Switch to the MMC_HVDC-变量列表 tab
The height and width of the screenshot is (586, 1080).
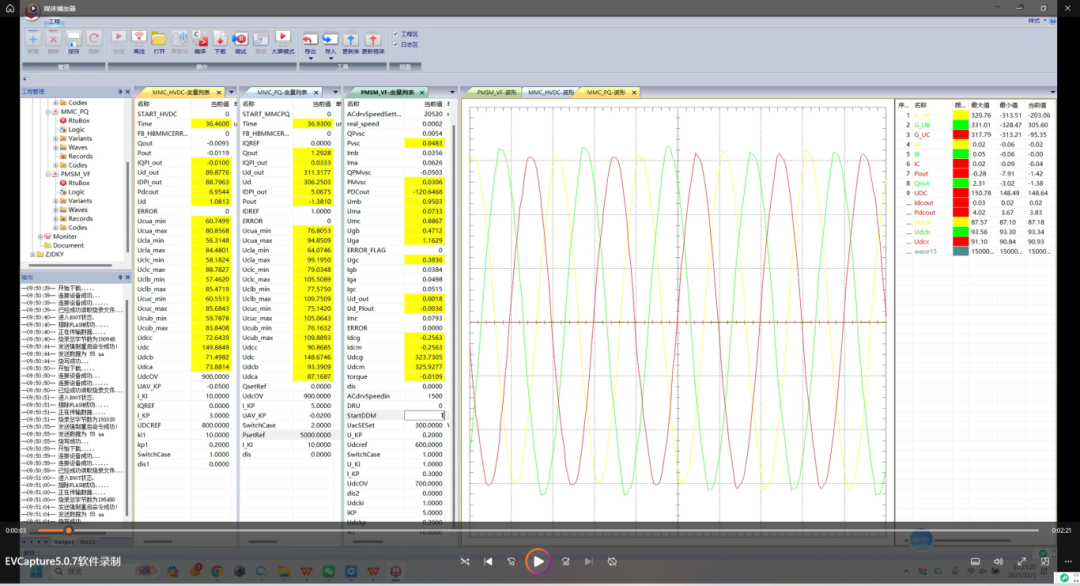pyautogui.click(x=182, y=92)
